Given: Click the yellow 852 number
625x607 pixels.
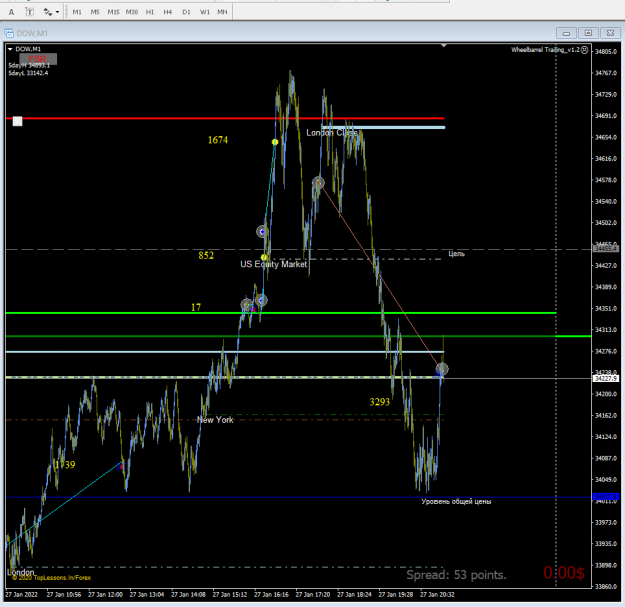Looking at the screenshot, I should click(206, 255).
